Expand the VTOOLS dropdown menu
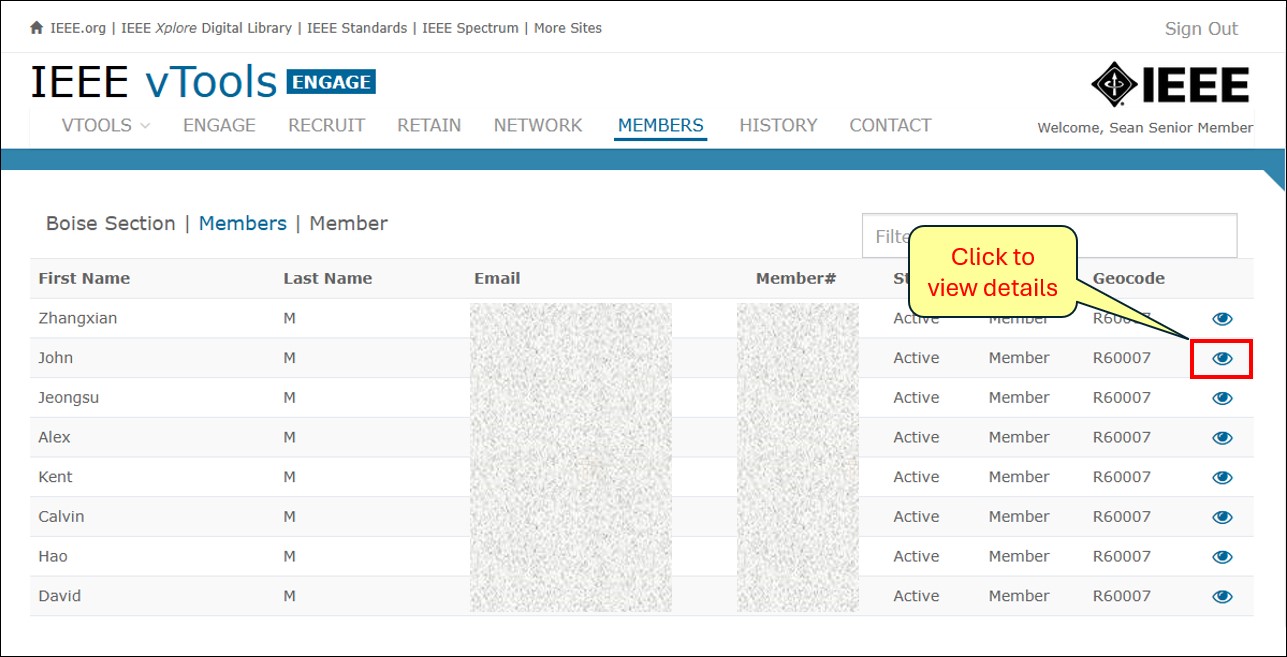This screenshot has width=1287, height=657. [105, 125]
